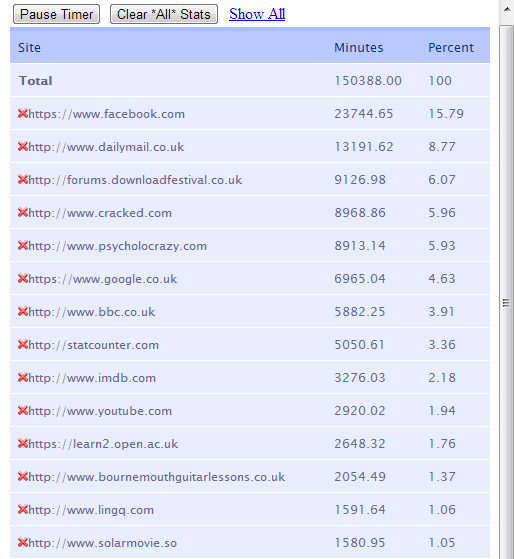514x559 pixels.
Task: Remove dailymail.co.uk using its red X icon
Action: tap(23, 147)
